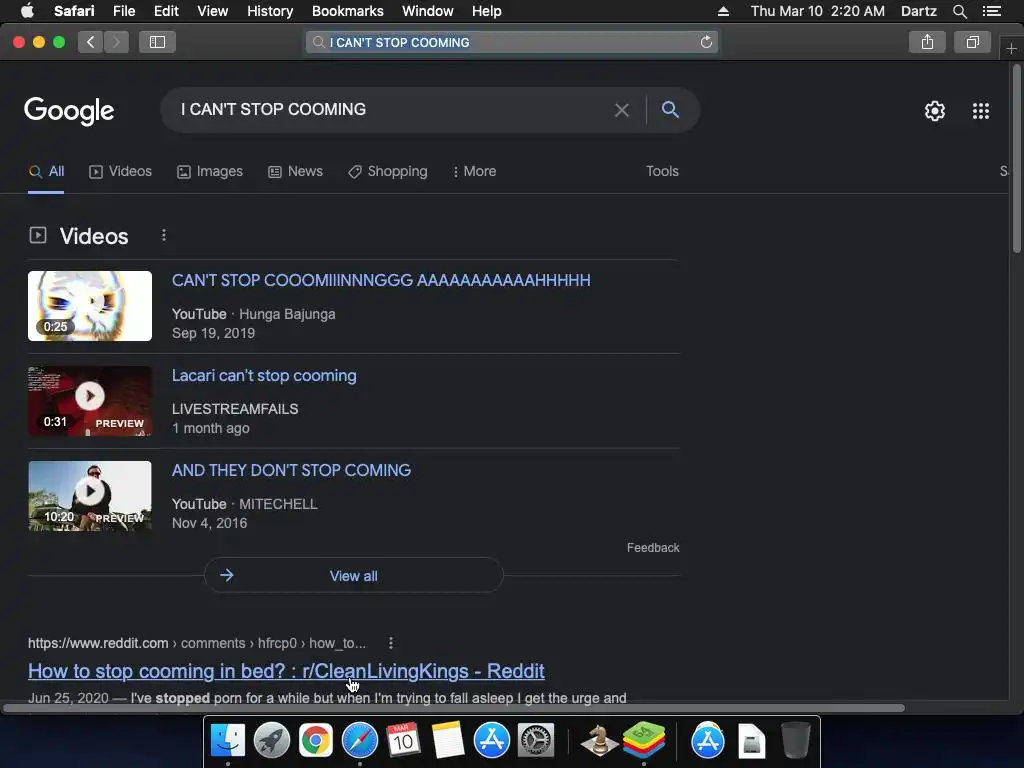Viewport: 1024px width, 768px height.
Task: Open Notes app in the Dock
Action: [x=447, y=741]
